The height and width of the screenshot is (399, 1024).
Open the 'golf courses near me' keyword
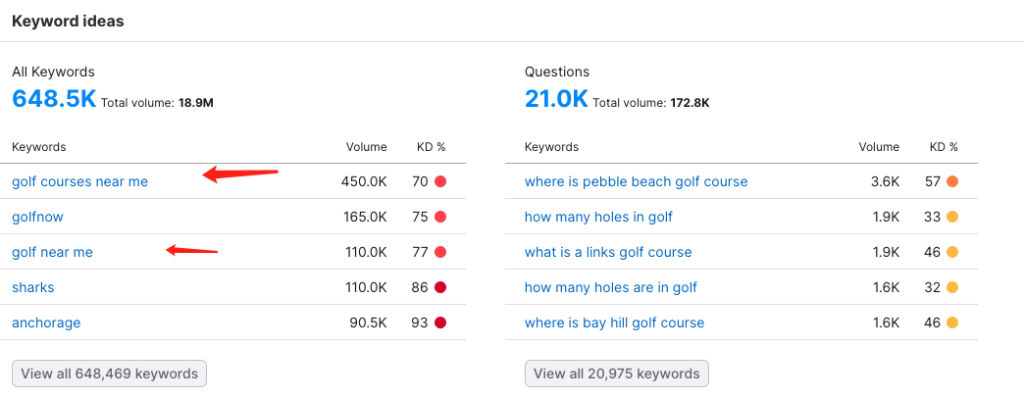point(80,182)
